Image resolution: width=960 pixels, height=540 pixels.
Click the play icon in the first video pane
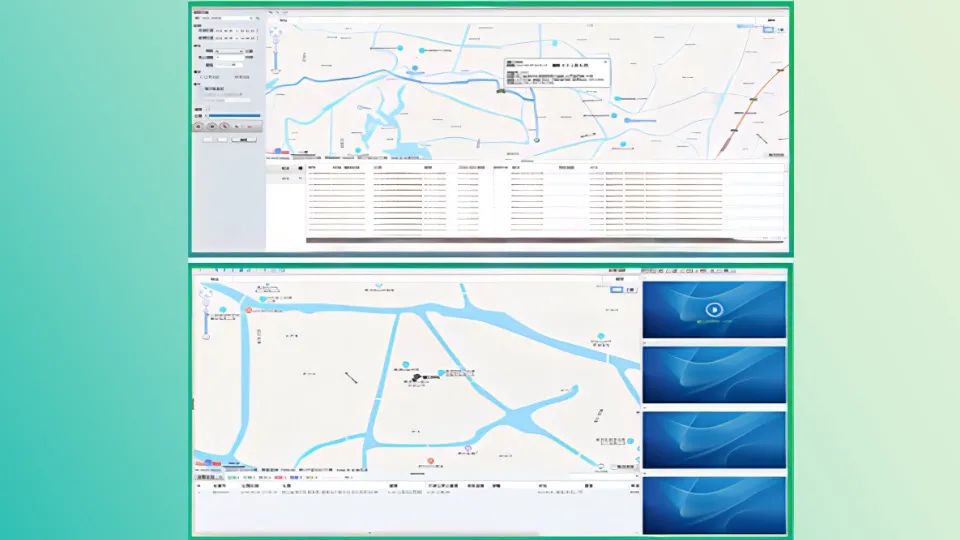(713, 309)
